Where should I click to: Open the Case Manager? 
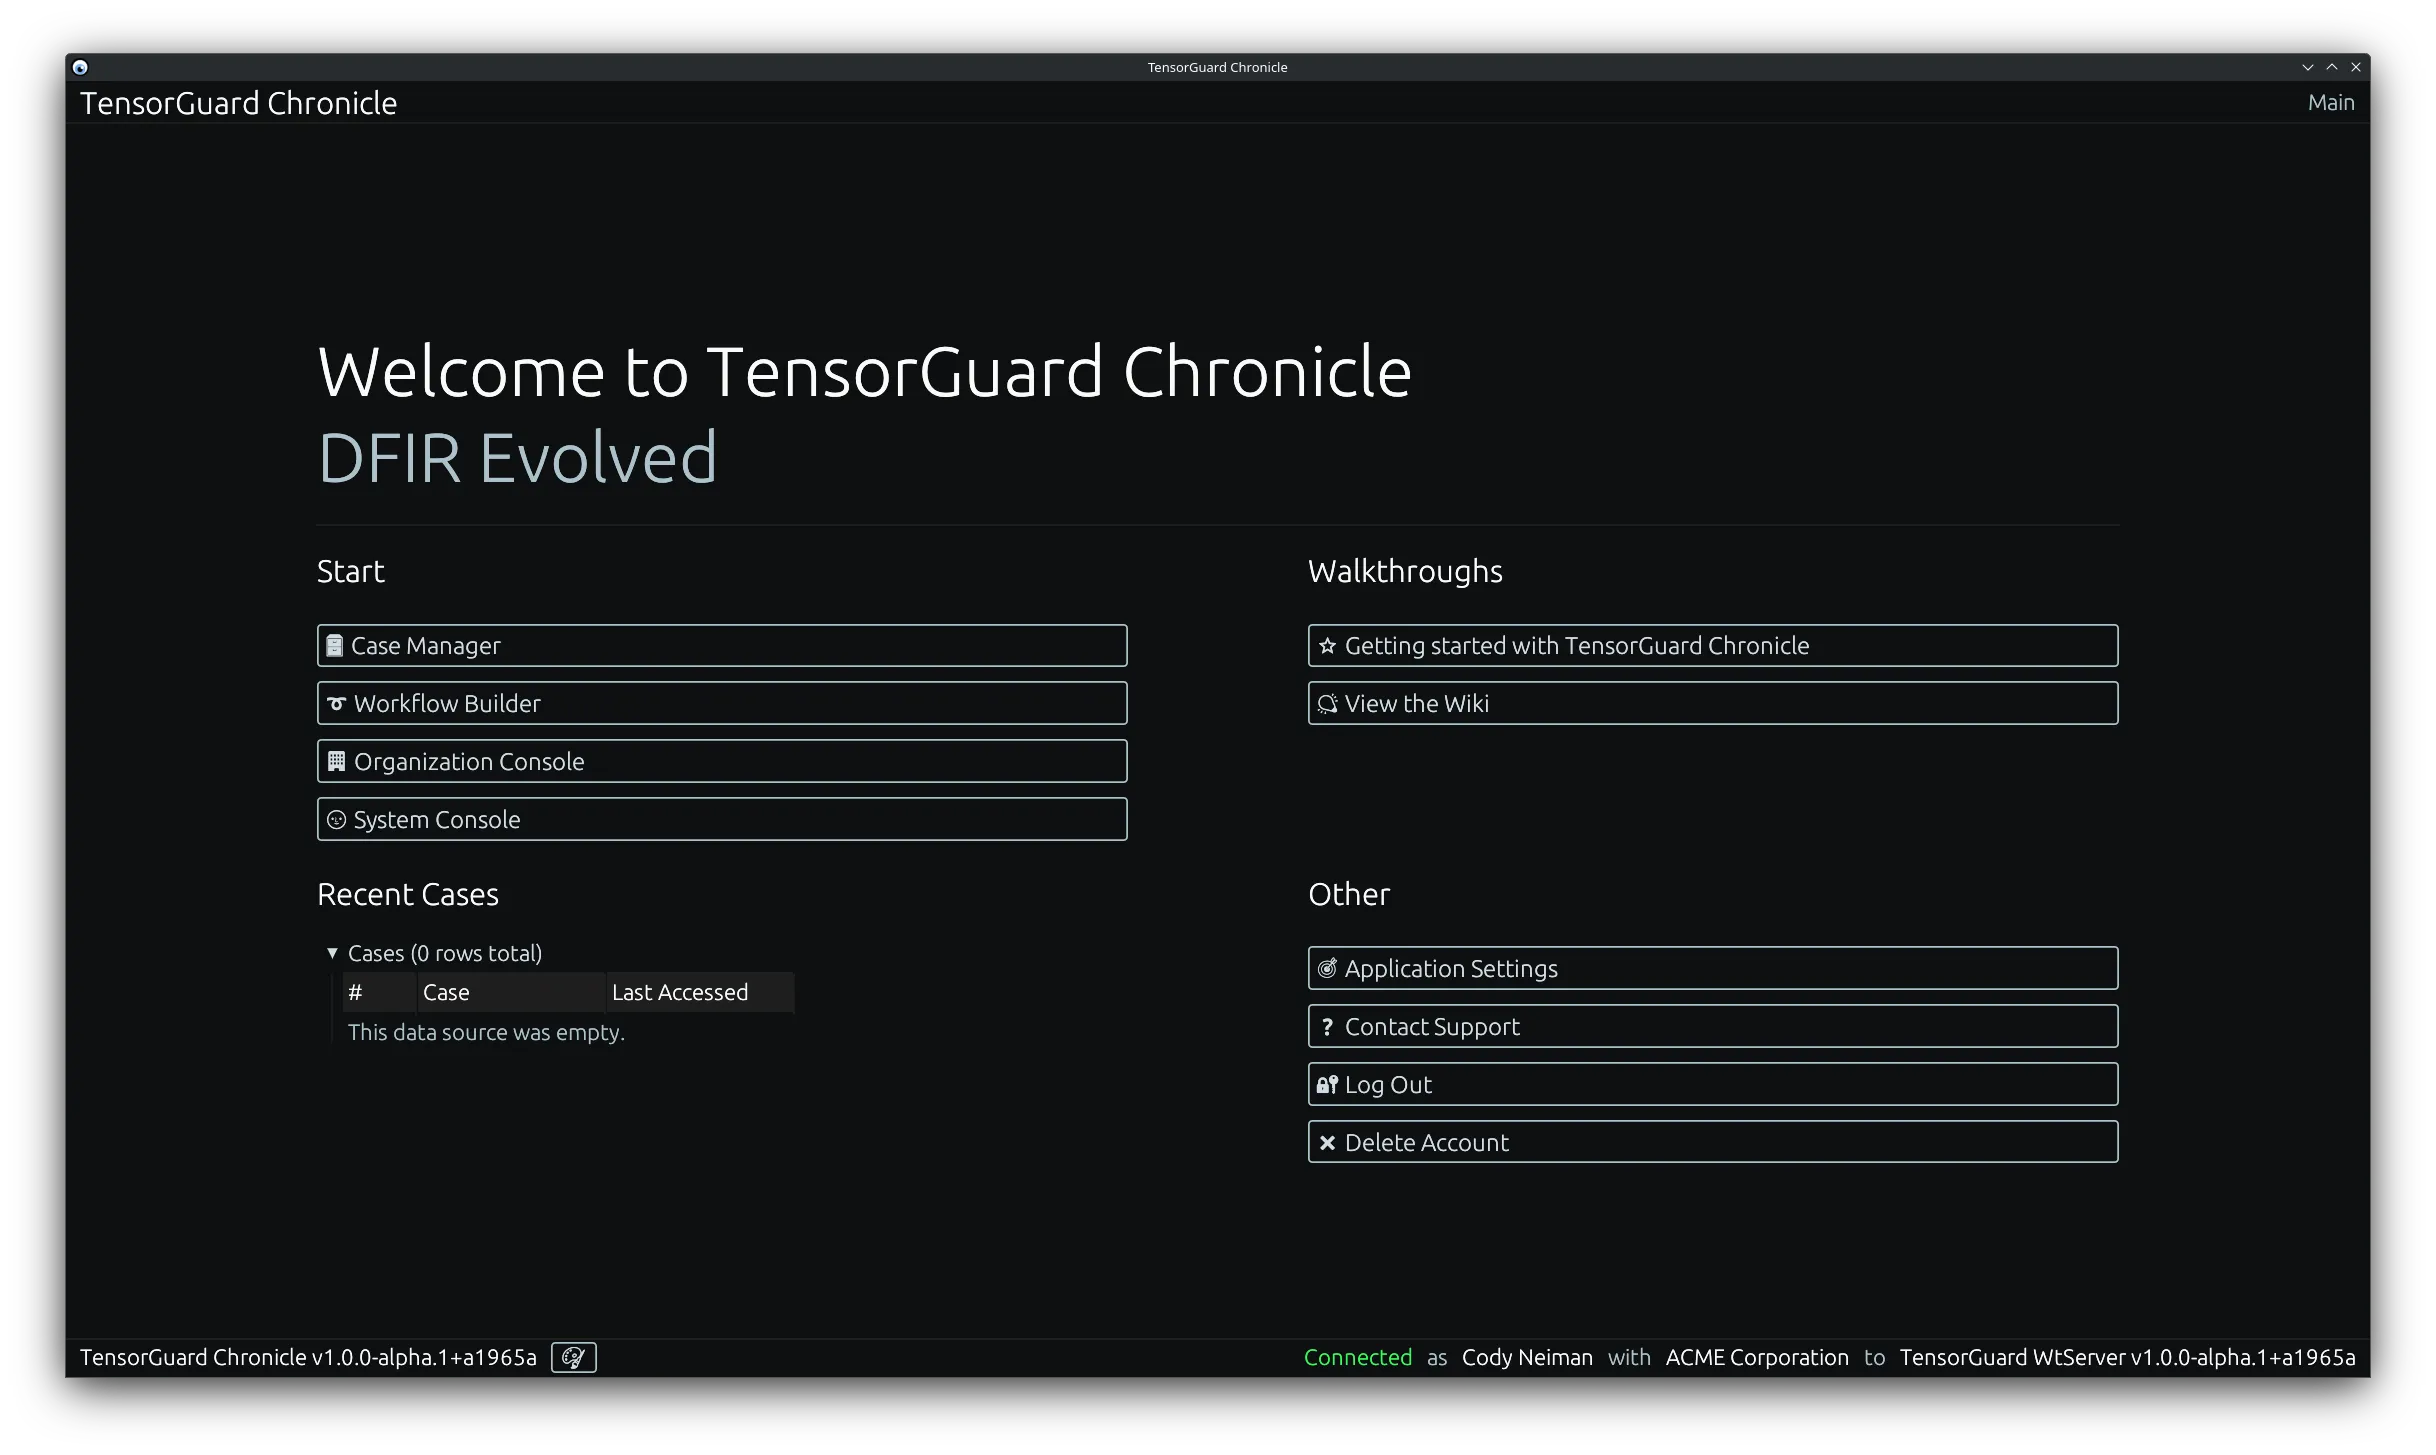tap(722, 645)
